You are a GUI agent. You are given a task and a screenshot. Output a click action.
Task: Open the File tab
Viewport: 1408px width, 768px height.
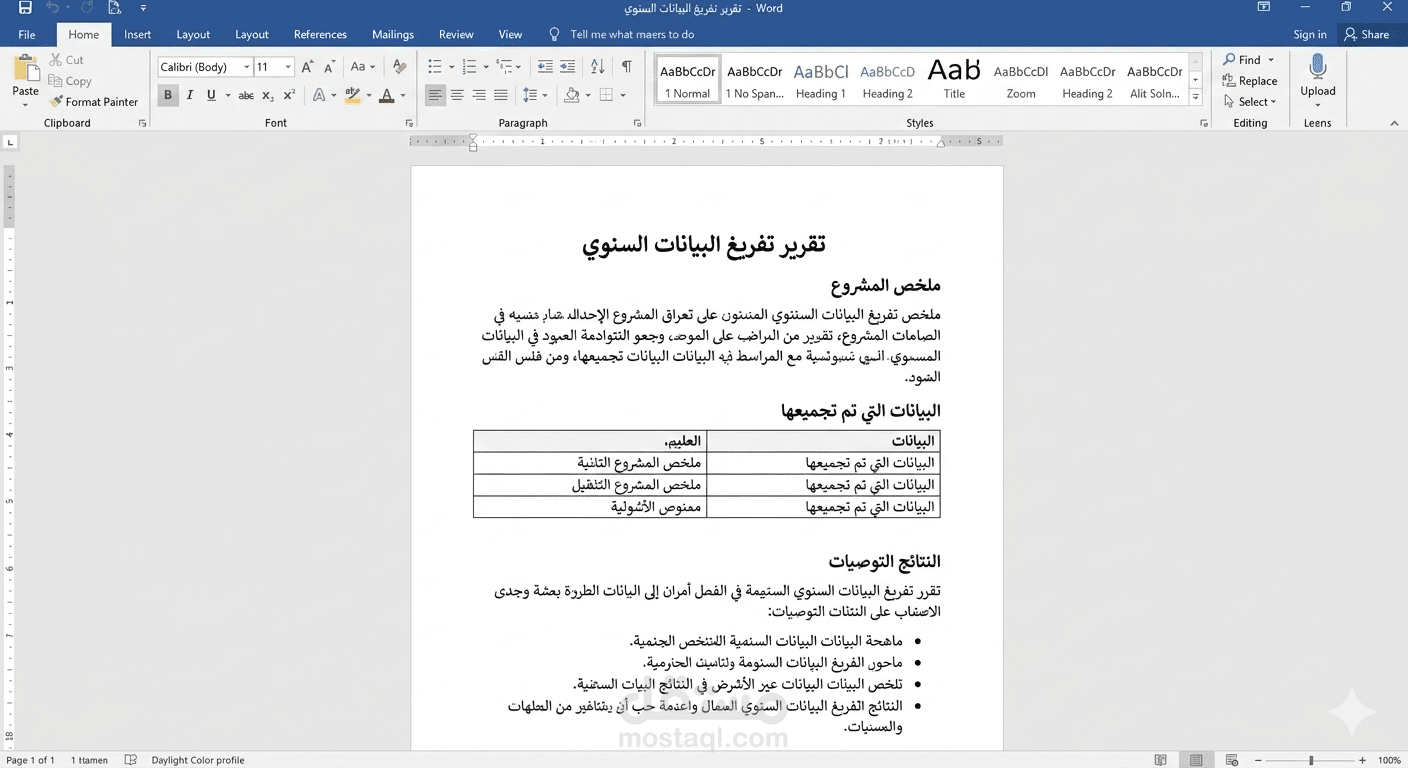pyautogui.click(x=27, y=34)
